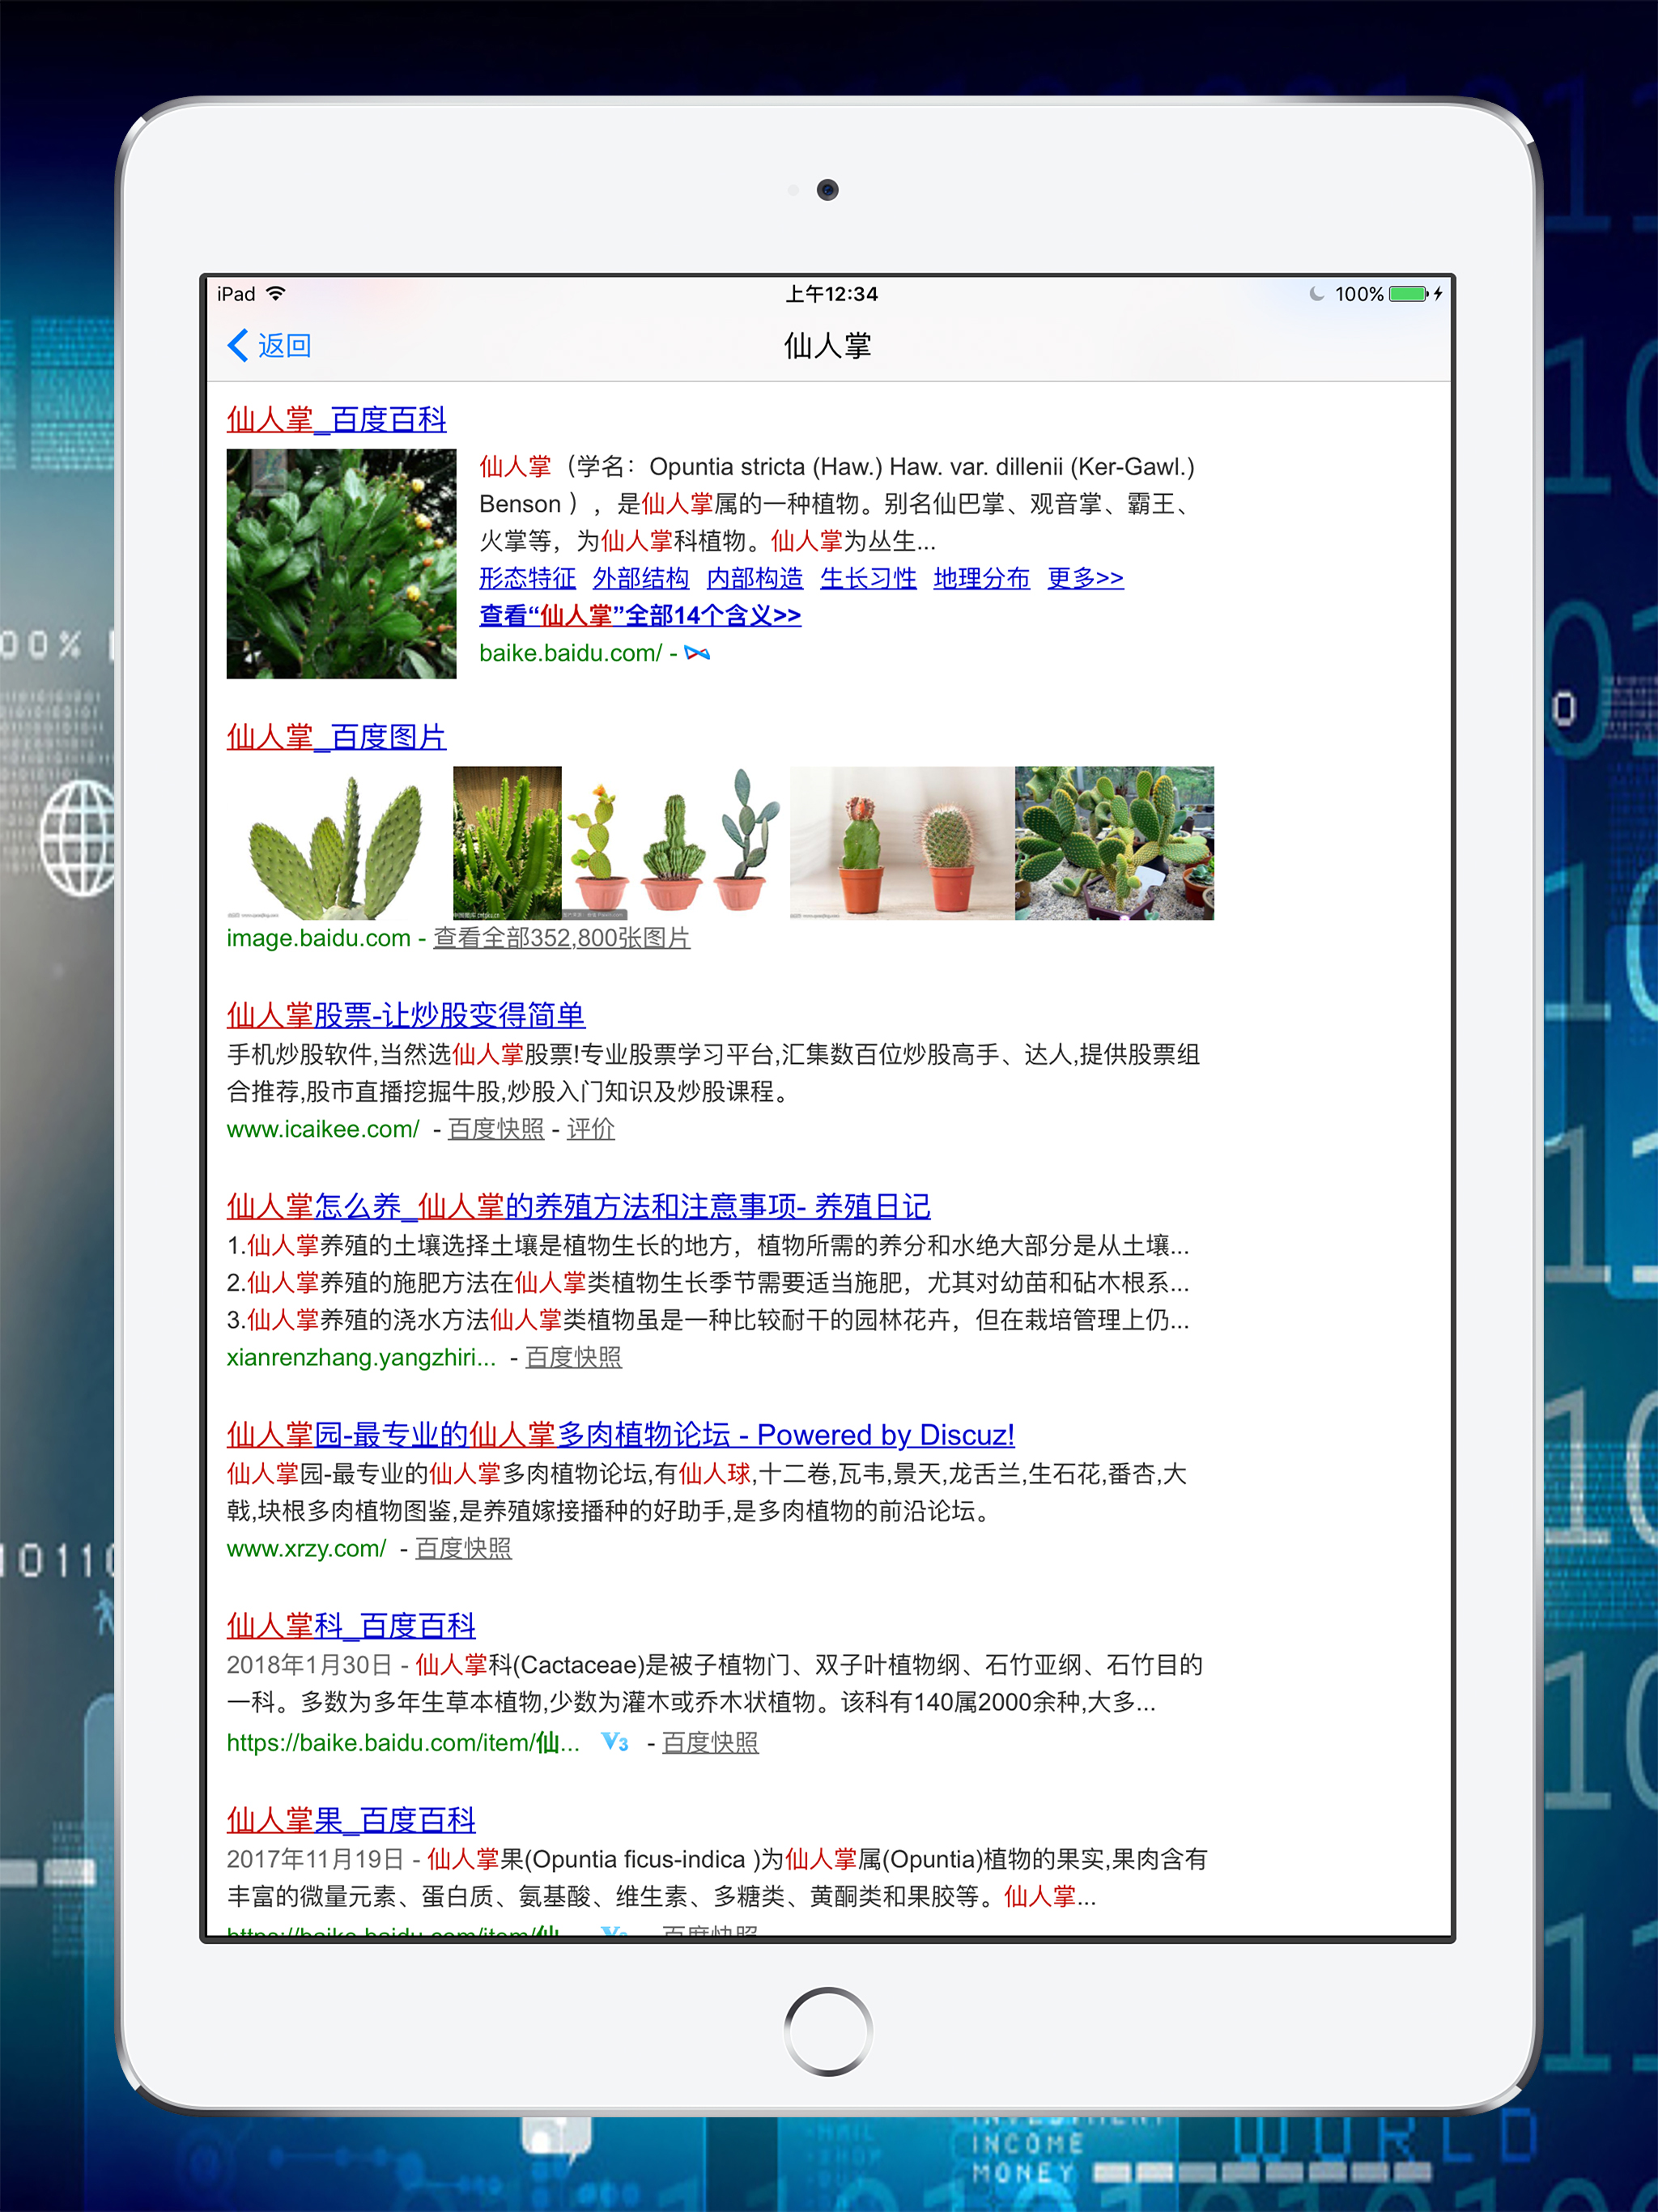Image resolution: width=1658 pixels, height=2212 pixels.
Task: Open the 仙人掌股票-让炒股变得简单 result
Action: 405,1015
